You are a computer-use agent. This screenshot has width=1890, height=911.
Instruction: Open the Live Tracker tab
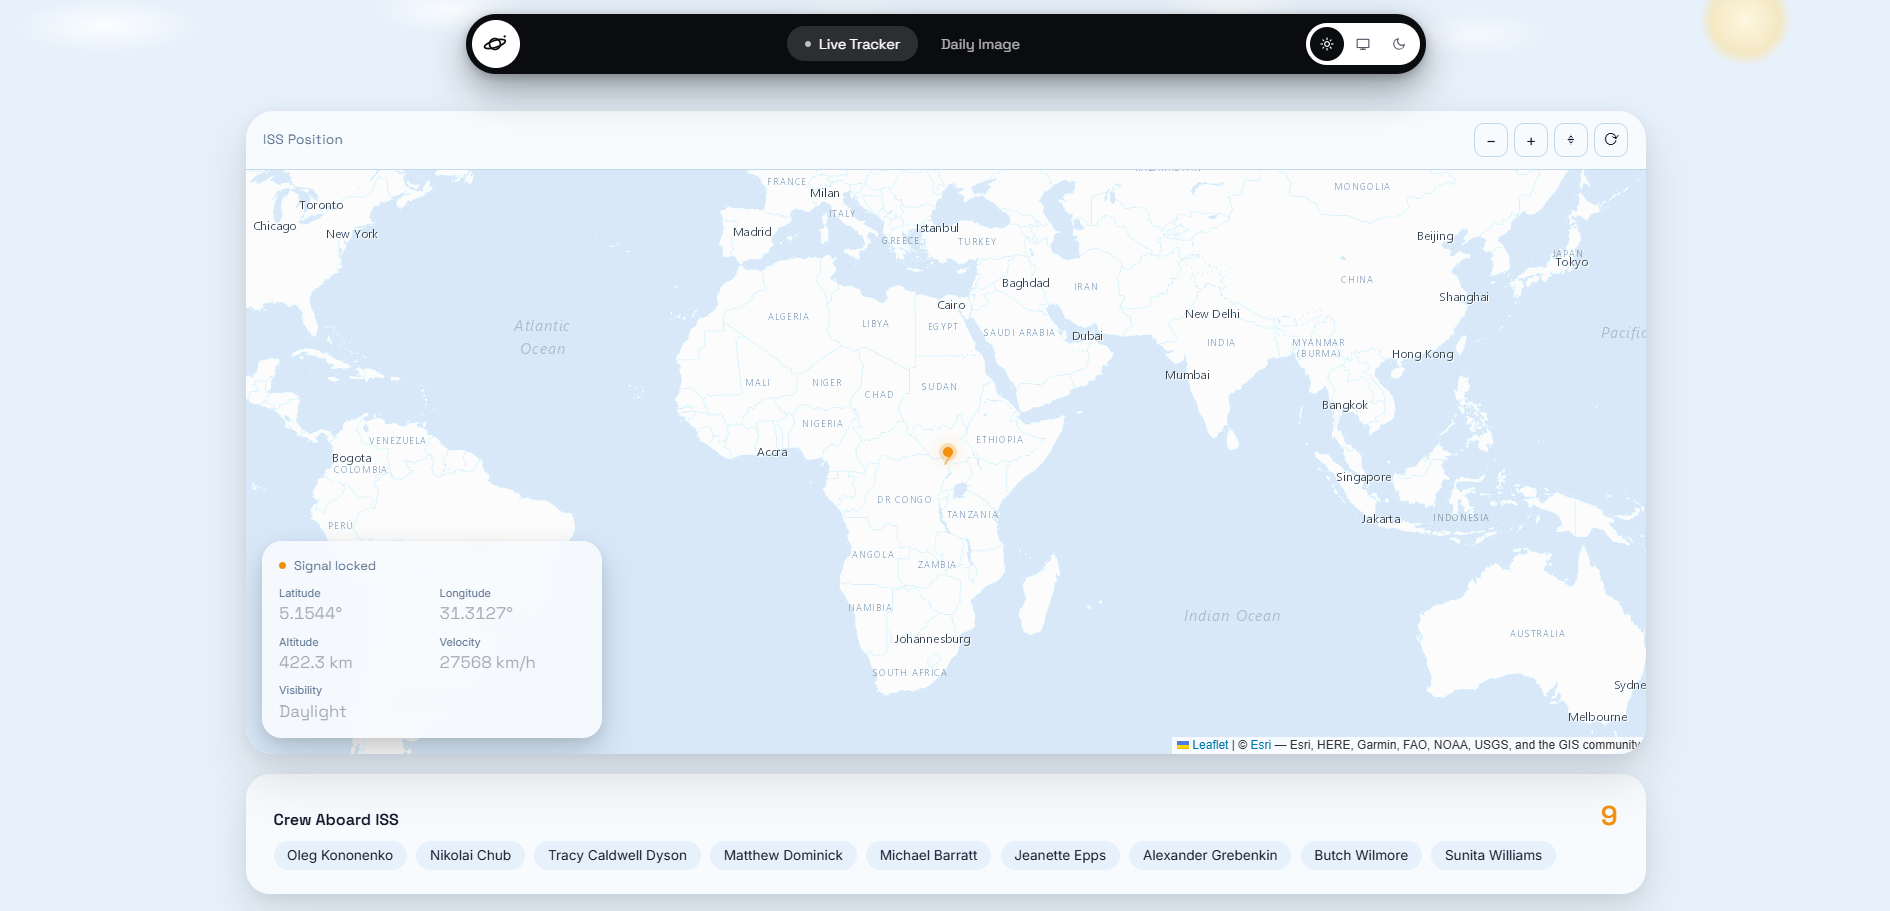tap(852, 44)
